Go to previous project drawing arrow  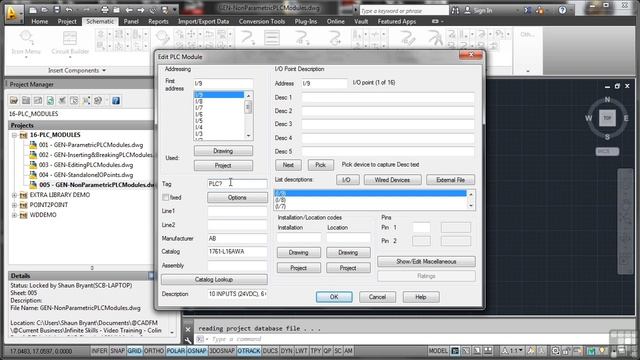click(x=129, y=10)
